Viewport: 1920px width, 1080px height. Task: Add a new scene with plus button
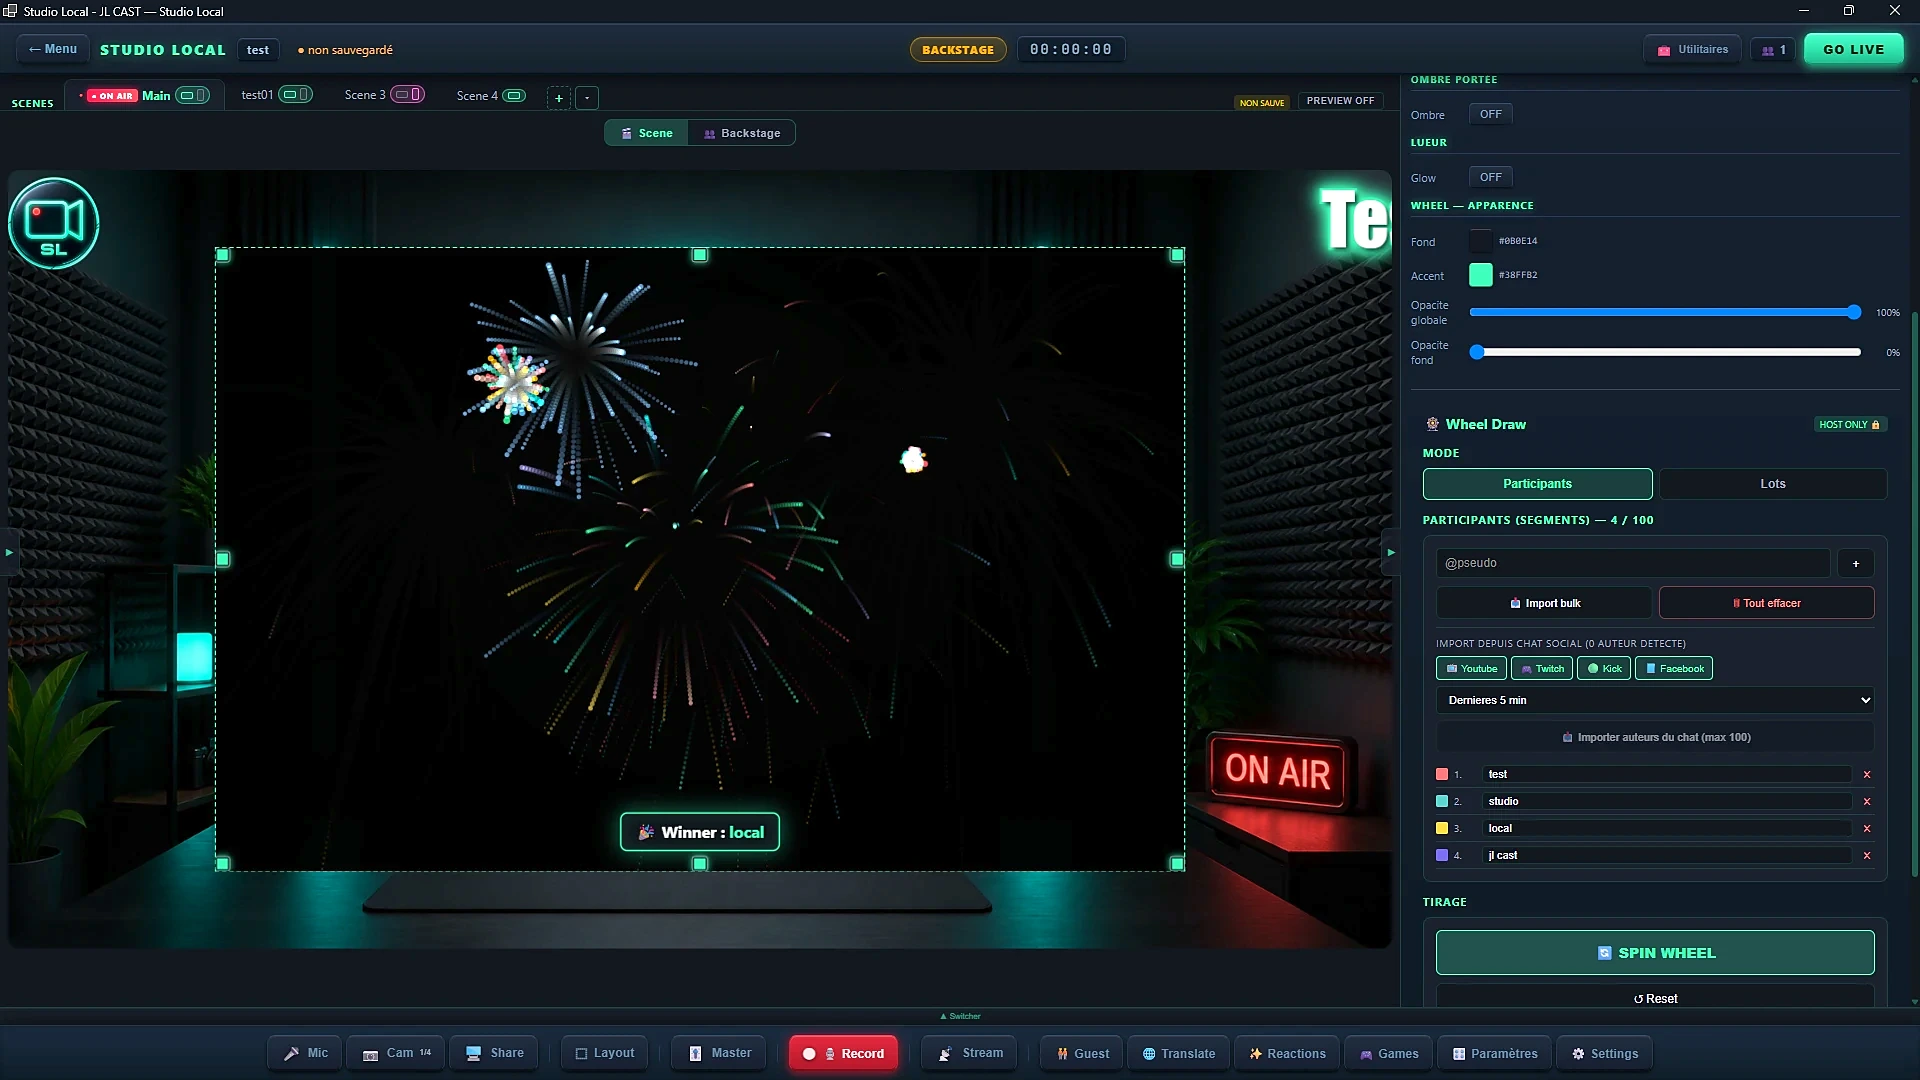pyautogui.click(x=559, y=98)
